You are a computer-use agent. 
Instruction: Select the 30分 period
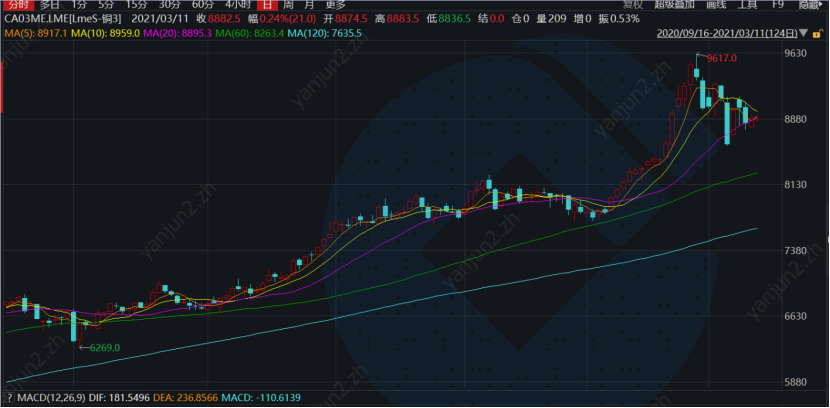coord(169,5)
